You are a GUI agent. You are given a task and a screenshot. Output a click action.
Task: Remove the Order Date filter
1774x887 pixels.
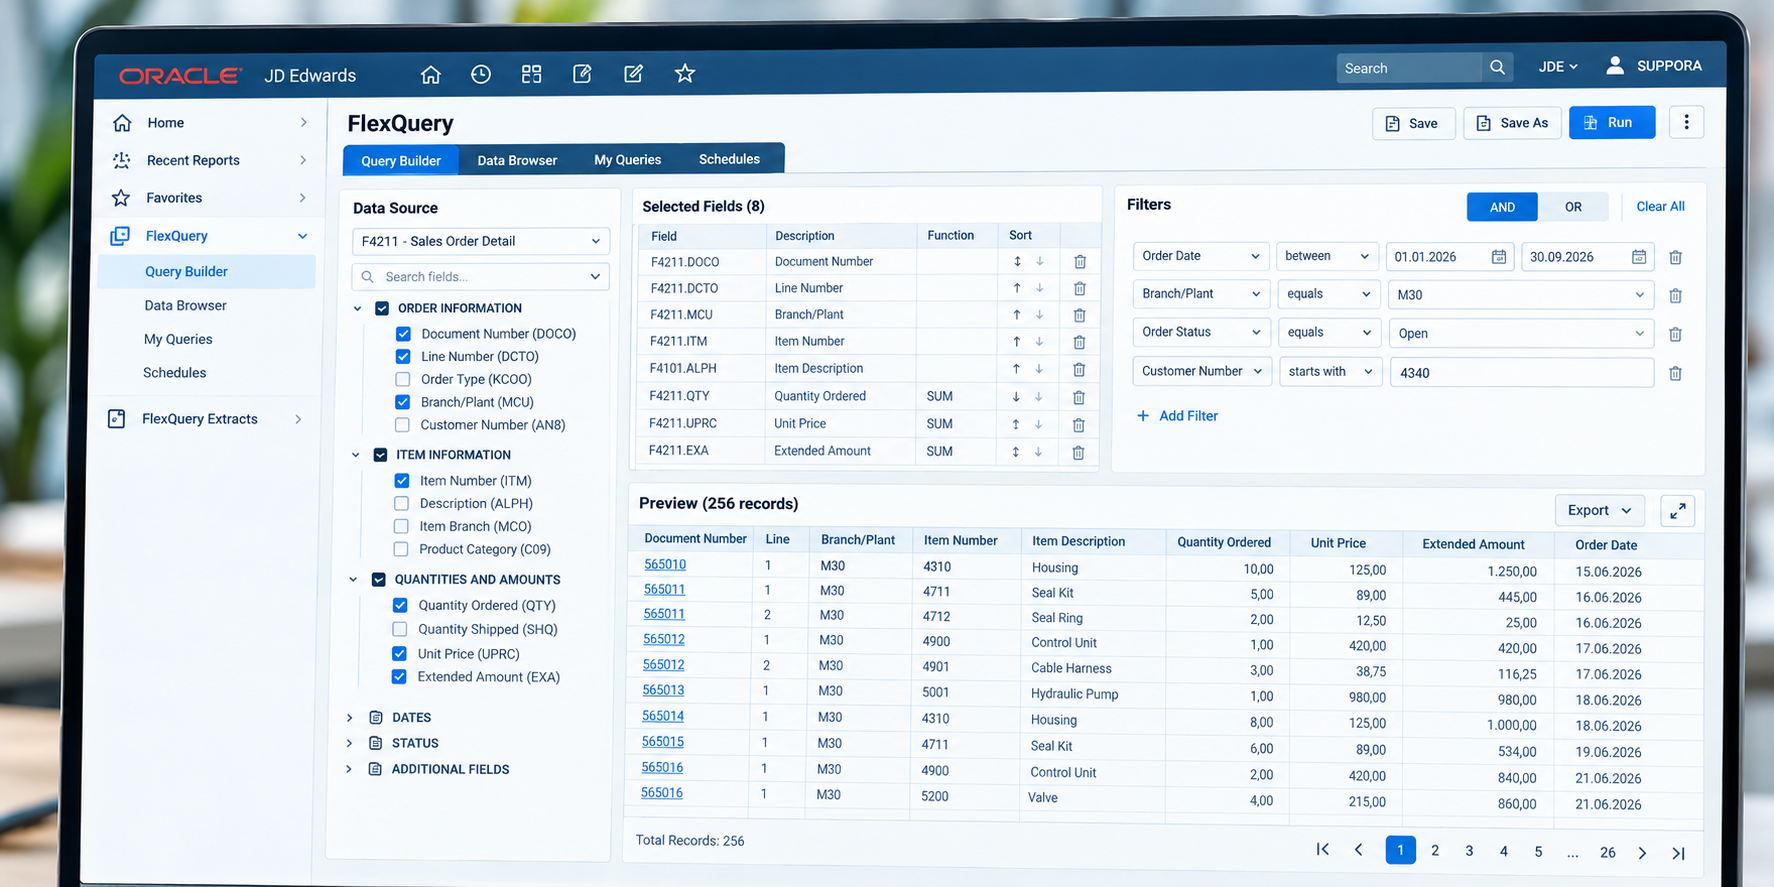point(1675,257)
